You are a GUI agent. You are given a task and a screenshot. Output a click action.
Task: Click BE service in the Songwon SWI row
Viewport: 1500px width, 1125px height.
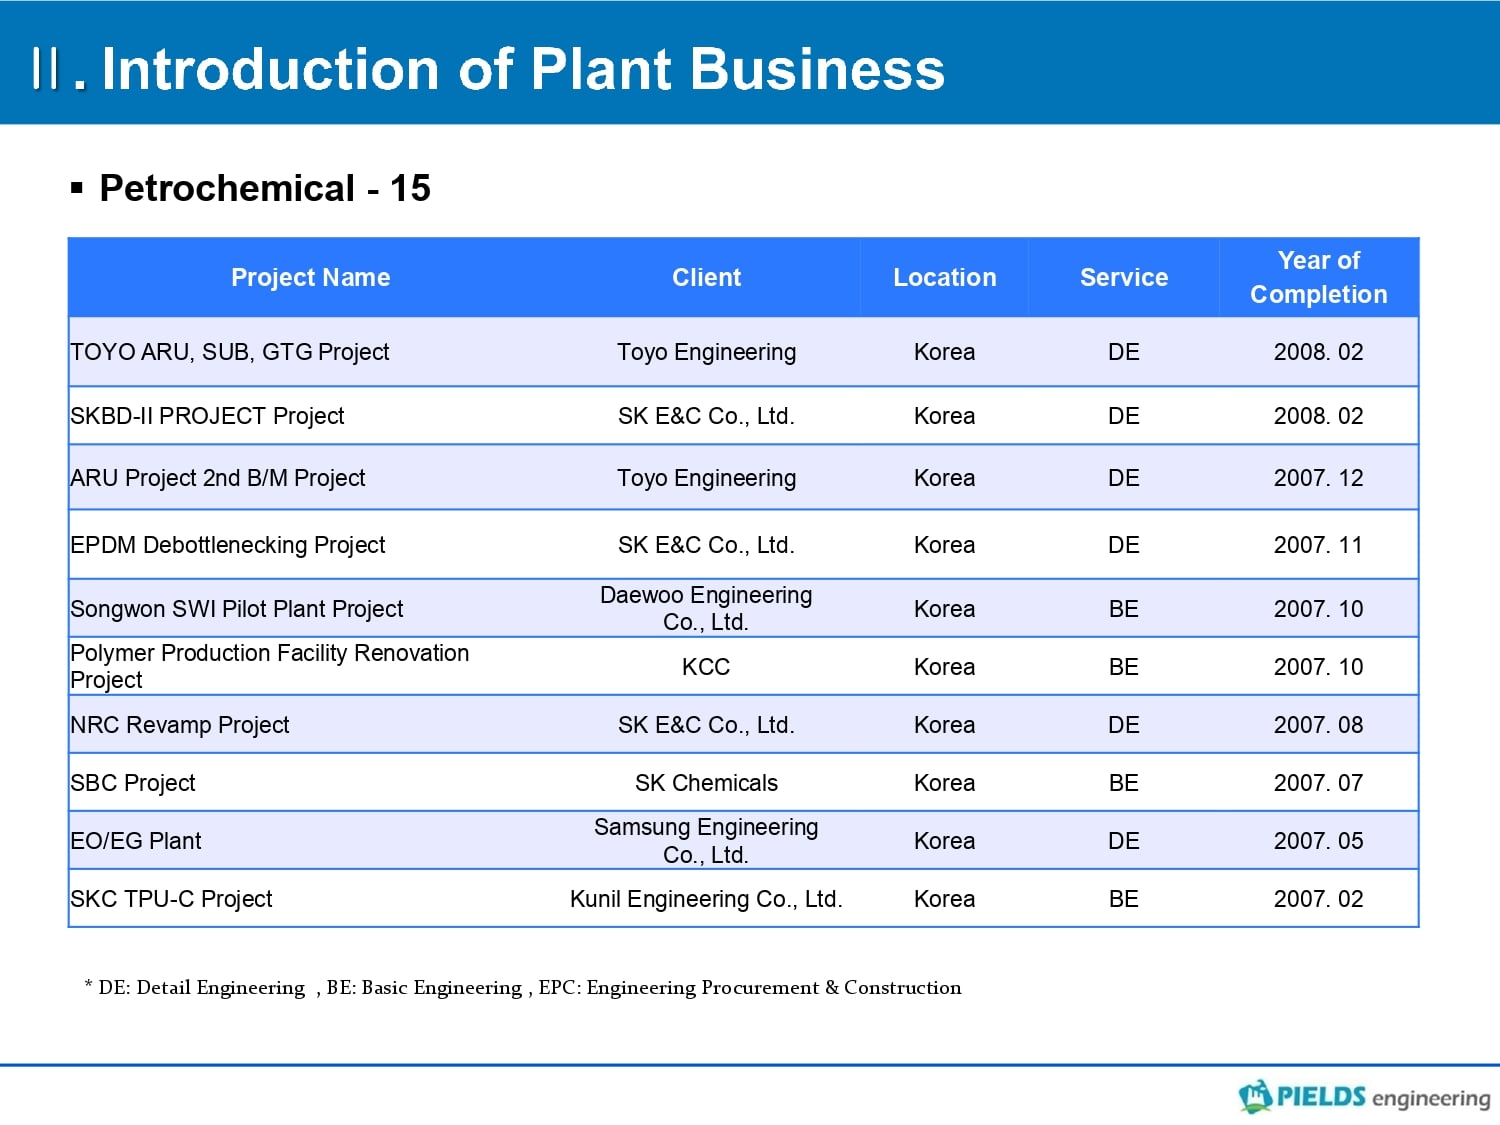click(1124, 609)
